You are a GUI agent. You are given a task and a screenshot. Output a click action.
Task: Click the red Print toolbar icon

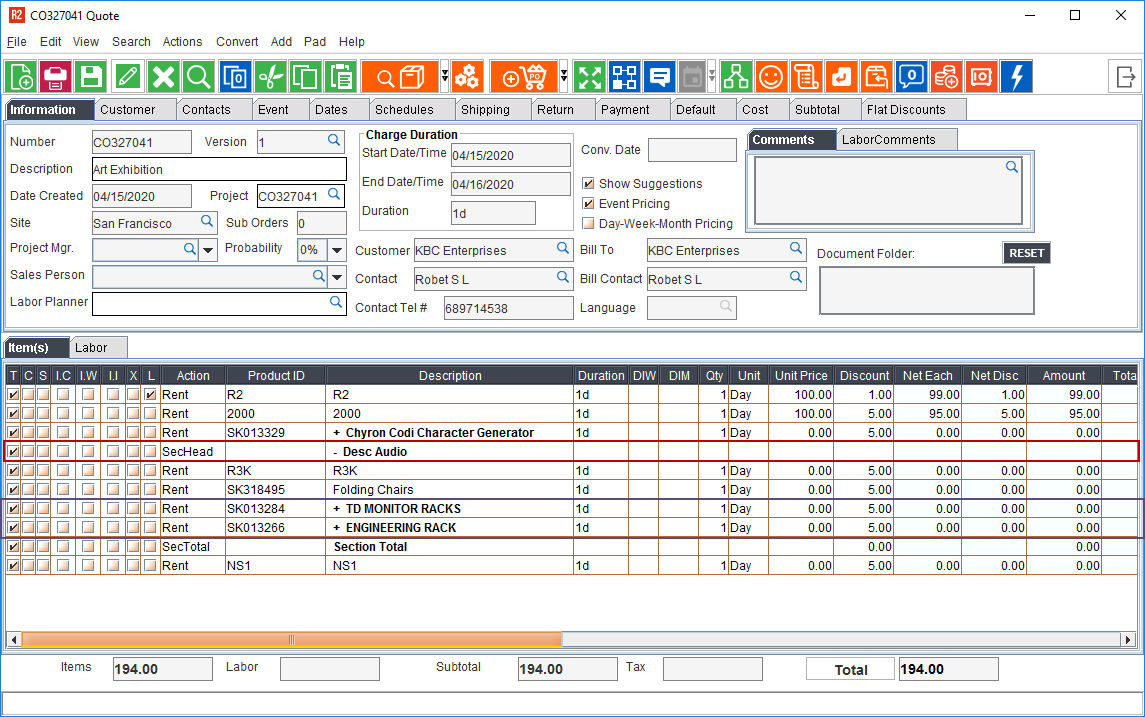coord(56,77)
